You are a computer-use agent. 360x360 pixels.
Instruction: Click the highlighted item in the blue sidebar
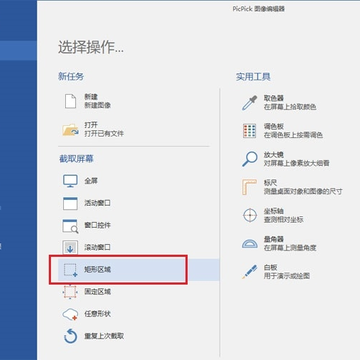pyautogui.click(x=18, y=51)
